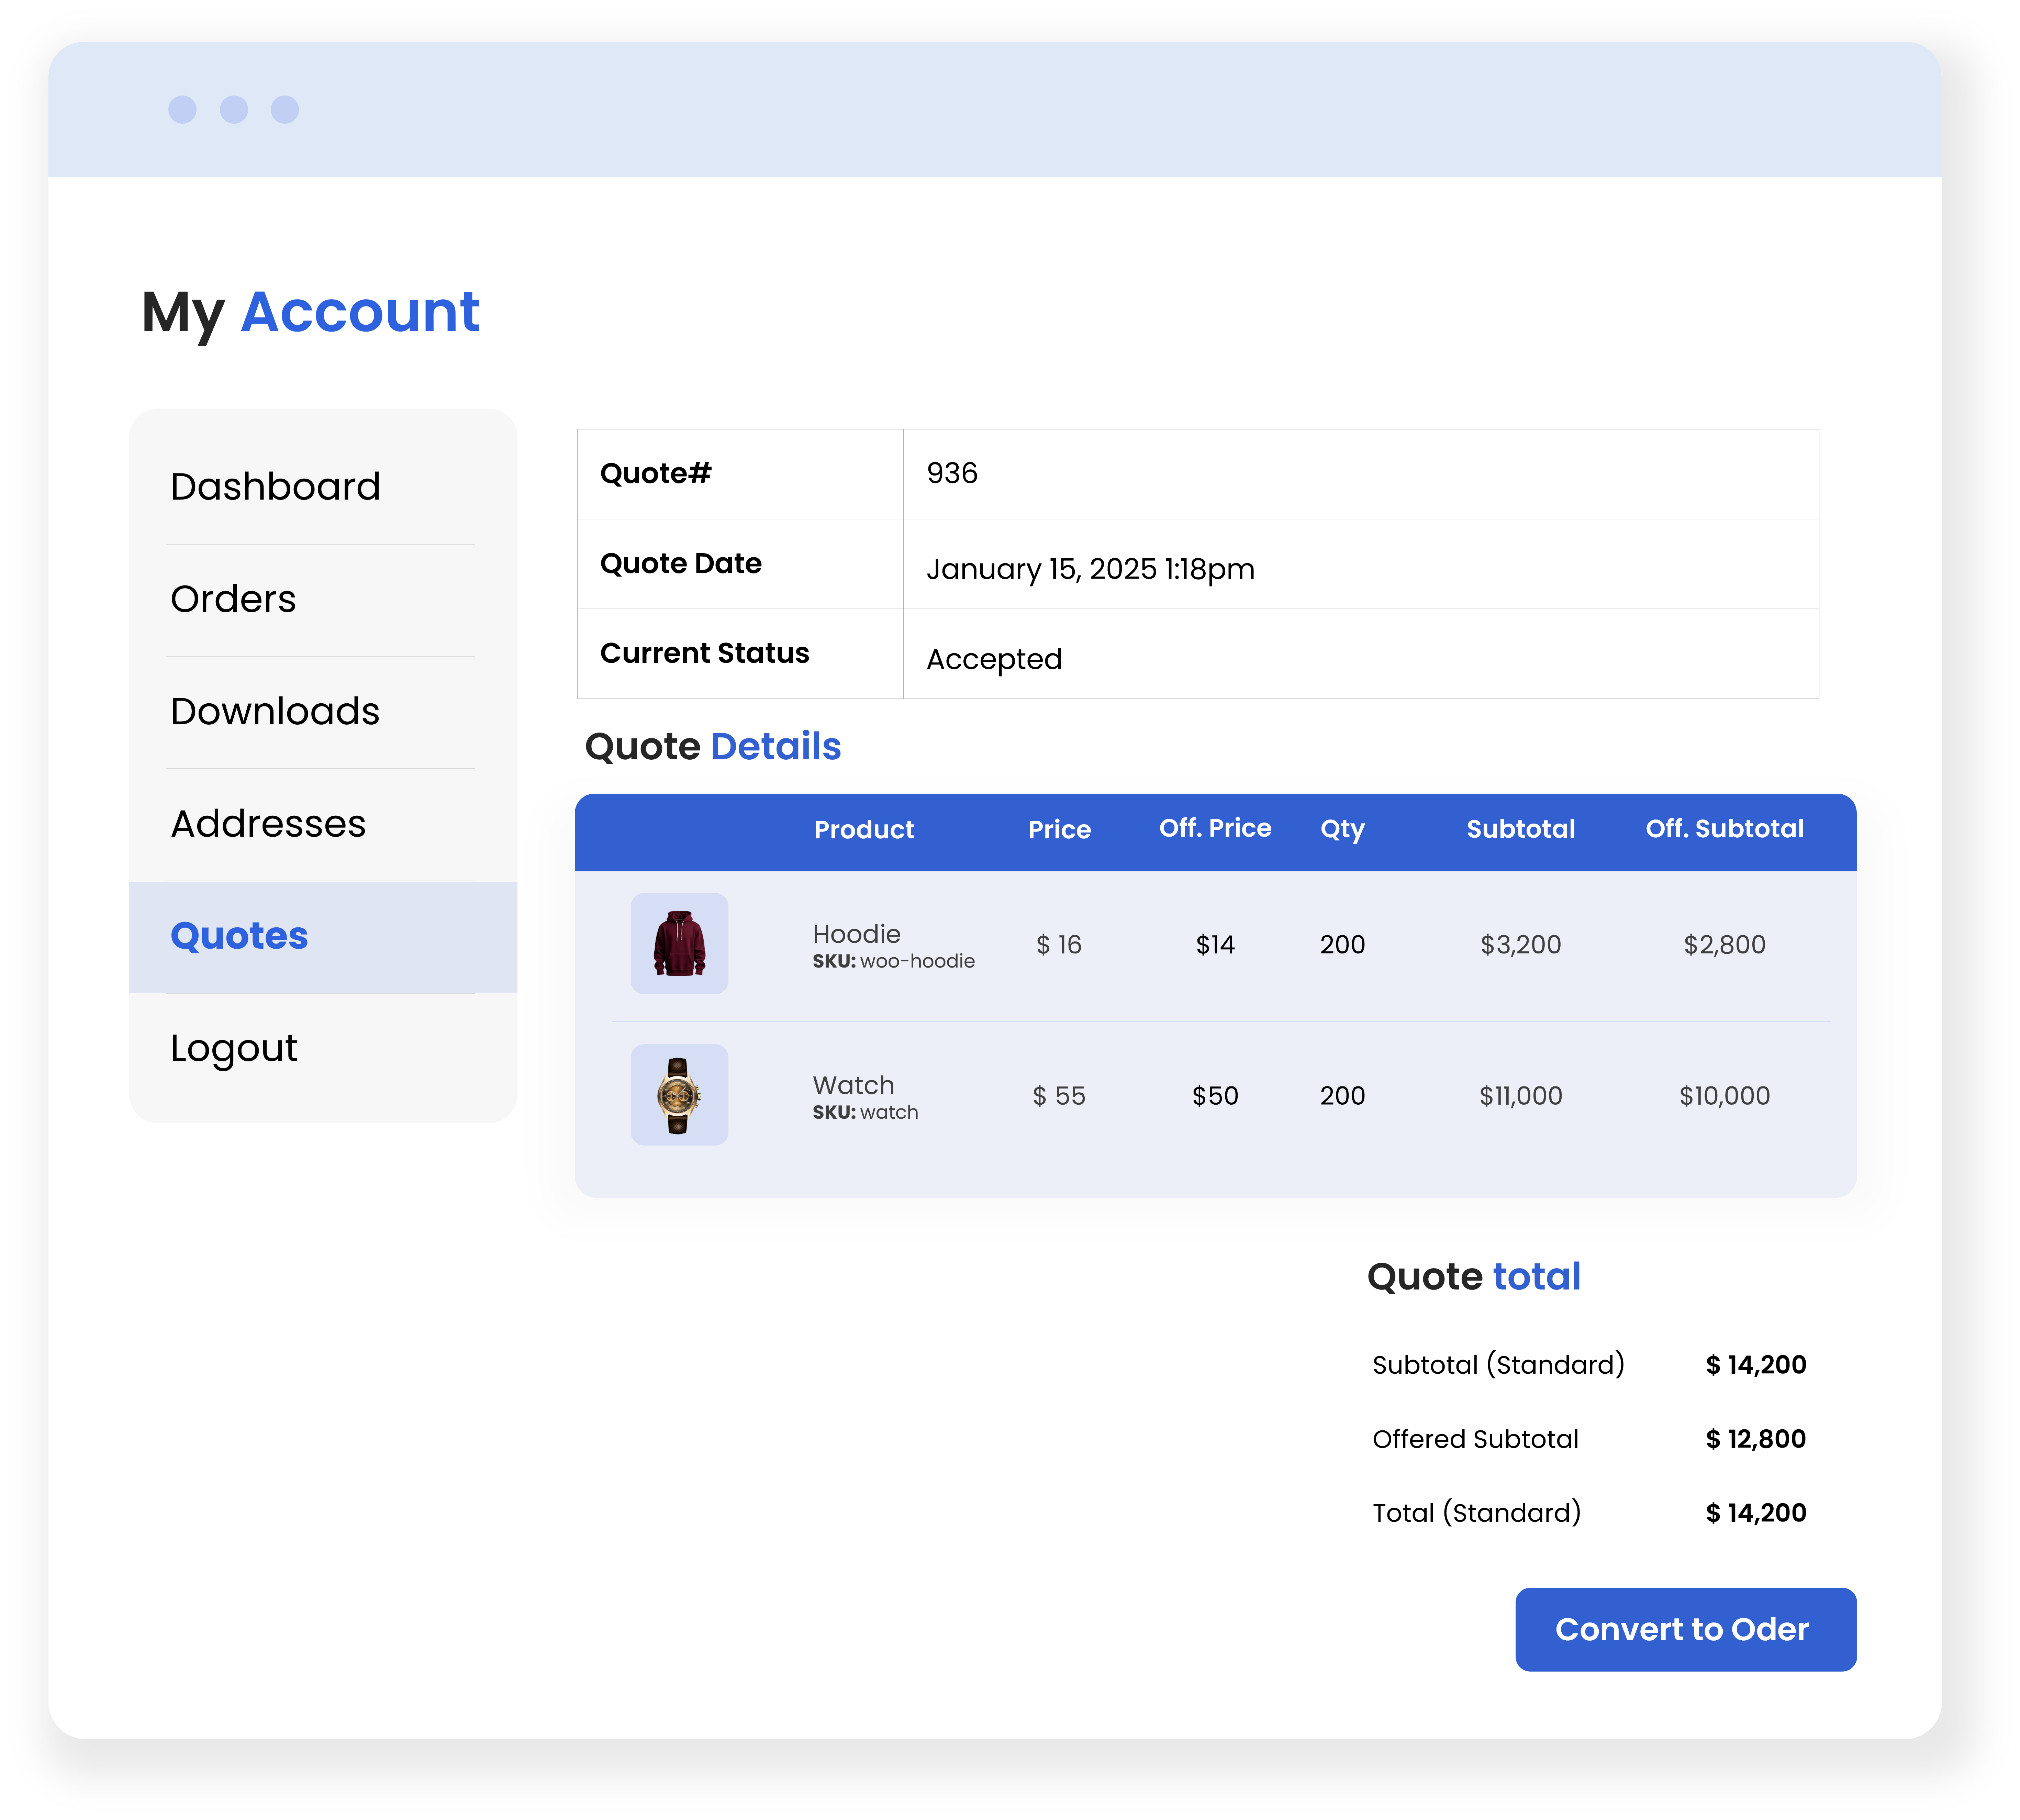The height and width of the screenshot is (1820, 2020).
Task: Click the Hoodie product thumbnail
Action: click(679, 943)
